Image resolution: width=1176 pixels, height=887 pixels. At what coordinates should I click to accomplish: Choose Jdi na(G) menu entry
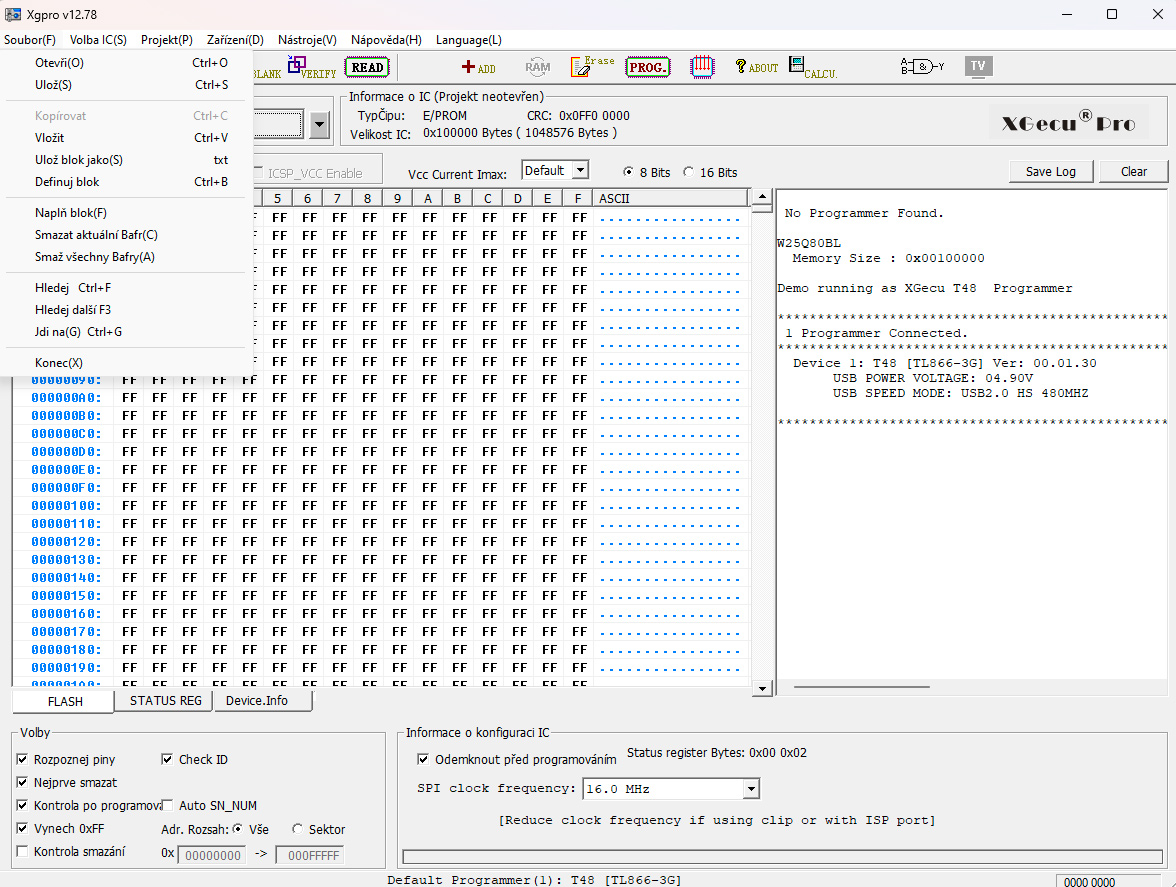[126, 331]
